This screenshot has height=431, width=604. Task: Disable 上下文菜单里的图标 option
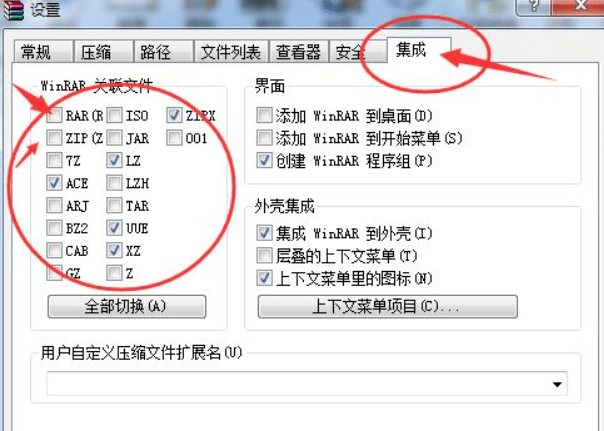tap(265, 278)
